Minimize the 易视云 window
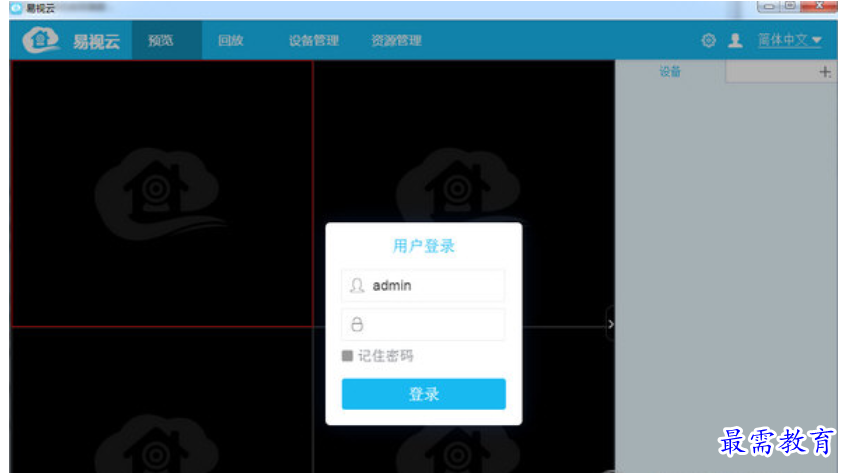 point(768,6)
